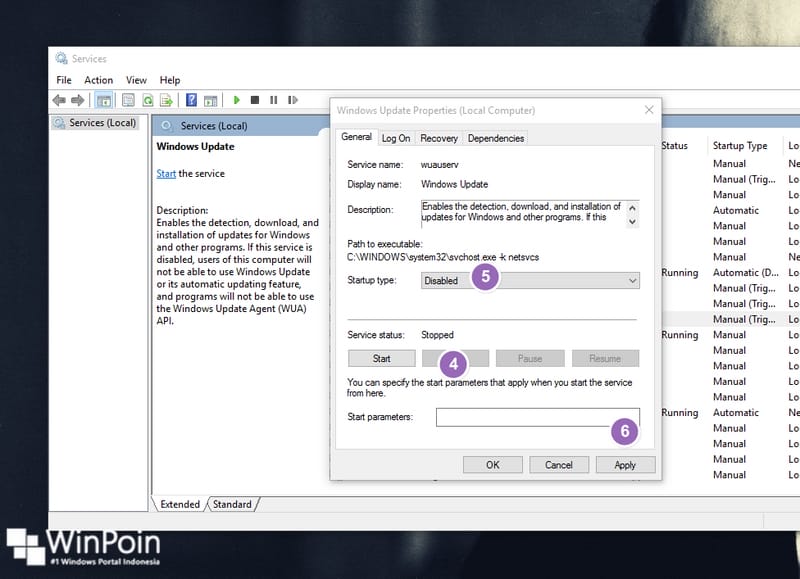This screenshot has width=800, height=579.
Task: Click the Back arrow in Services toolbar
Action: pyautogui.click(x=58, y=100)
